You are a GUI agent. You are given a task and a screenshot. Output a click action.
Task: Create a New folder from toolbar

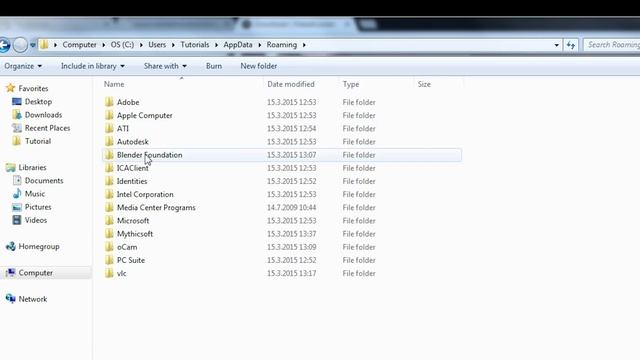pos(258,66)
